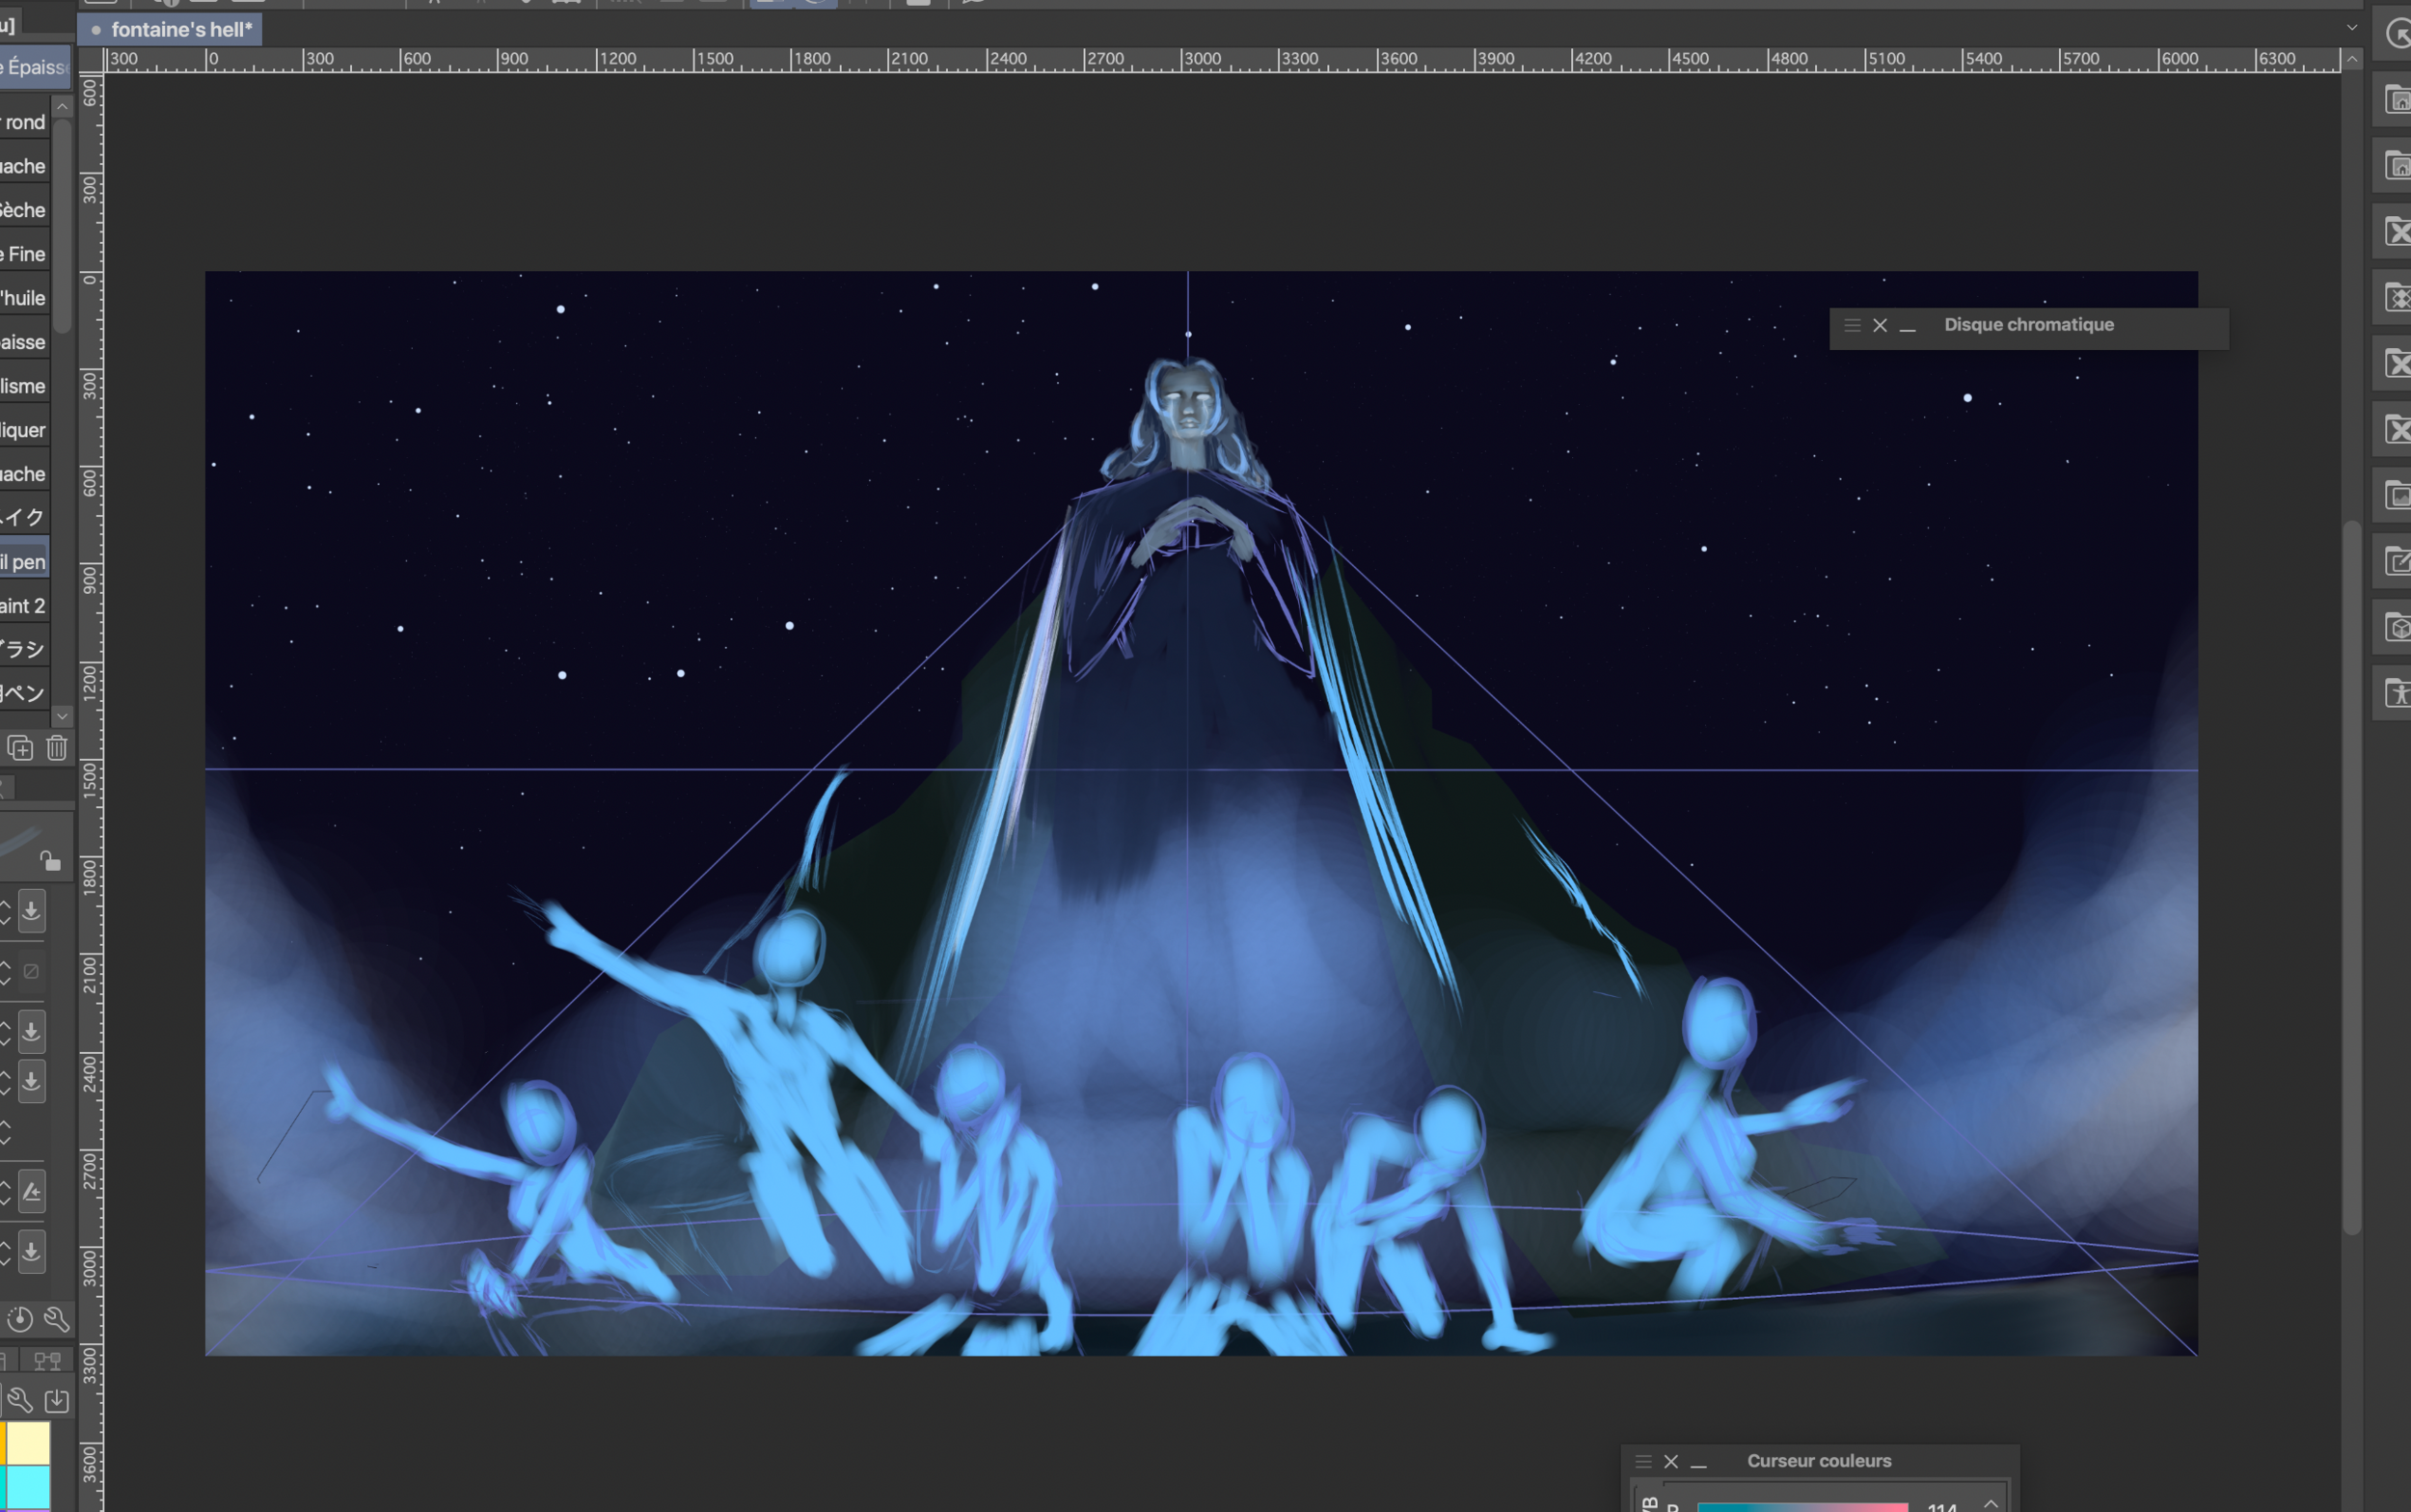Open the pose material folder icon
Image resolution: width=2411 pixels, height=1512 pixels.
coord(2398,693)
